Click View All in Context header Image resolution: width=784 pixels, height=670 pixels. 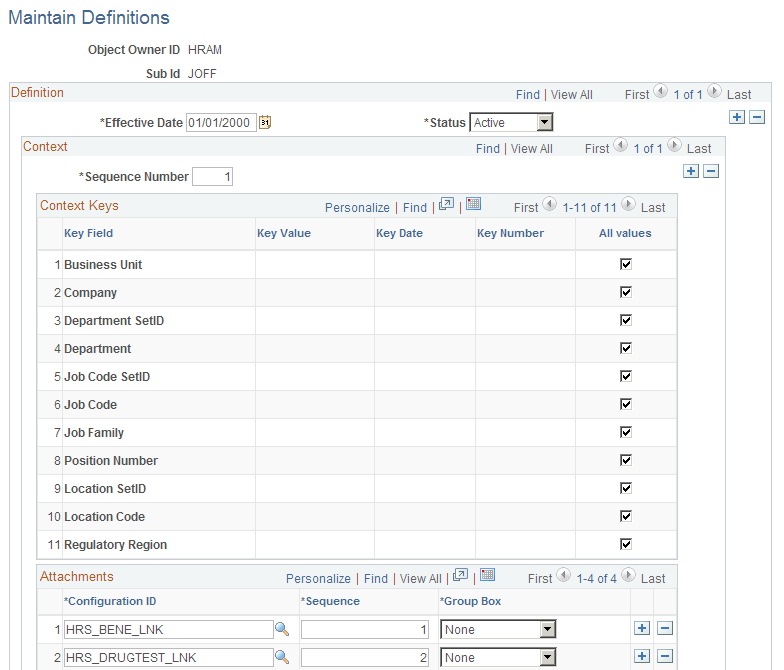(532, 149)
